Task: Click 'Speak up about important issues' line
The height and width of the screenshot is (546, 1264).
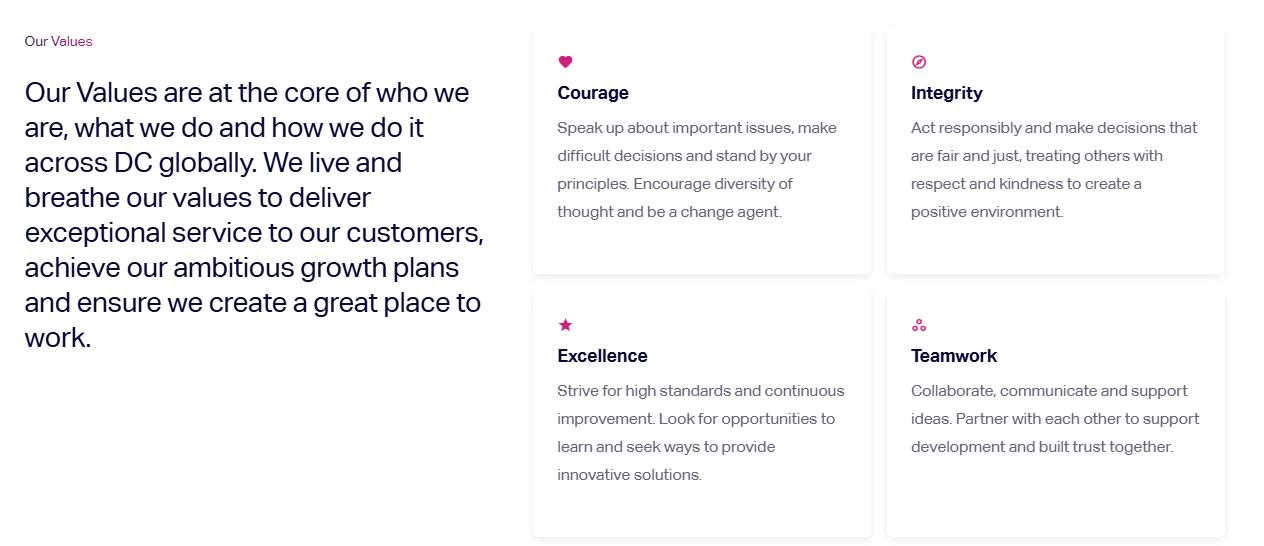Action: pos(697,128)
